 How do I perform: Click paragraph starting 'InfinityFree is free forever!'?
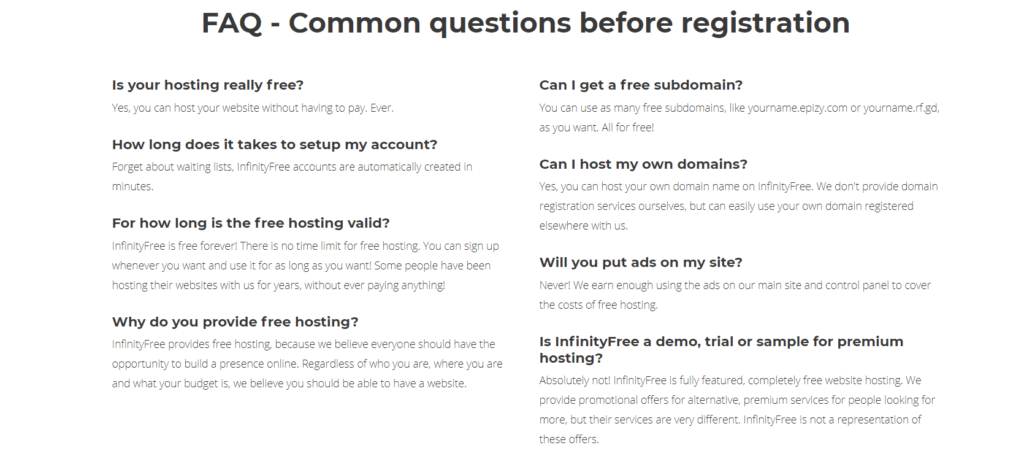(306, 265)
